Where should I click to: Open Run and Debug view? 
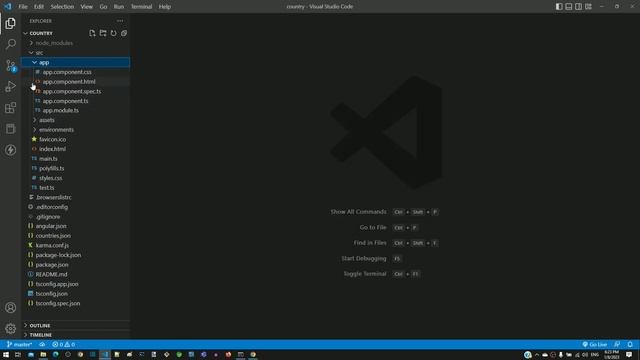click(x=11, y=87)
